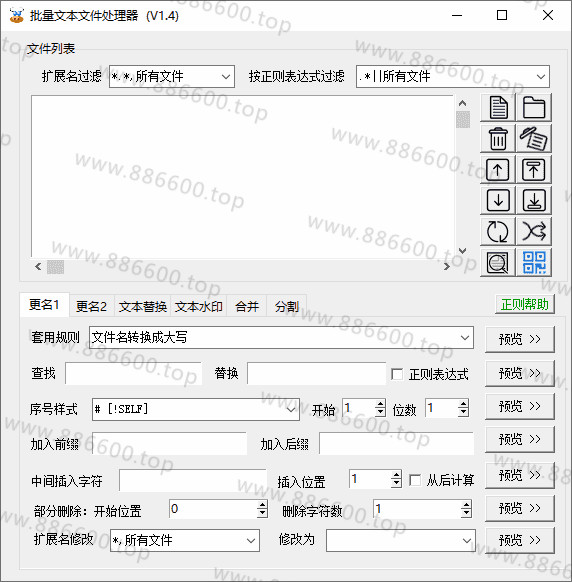Image resolution: width=572 pixels, height=582 pixels.
Task: Click 预览 button beside 套用规则
Action: coord(520,339)
